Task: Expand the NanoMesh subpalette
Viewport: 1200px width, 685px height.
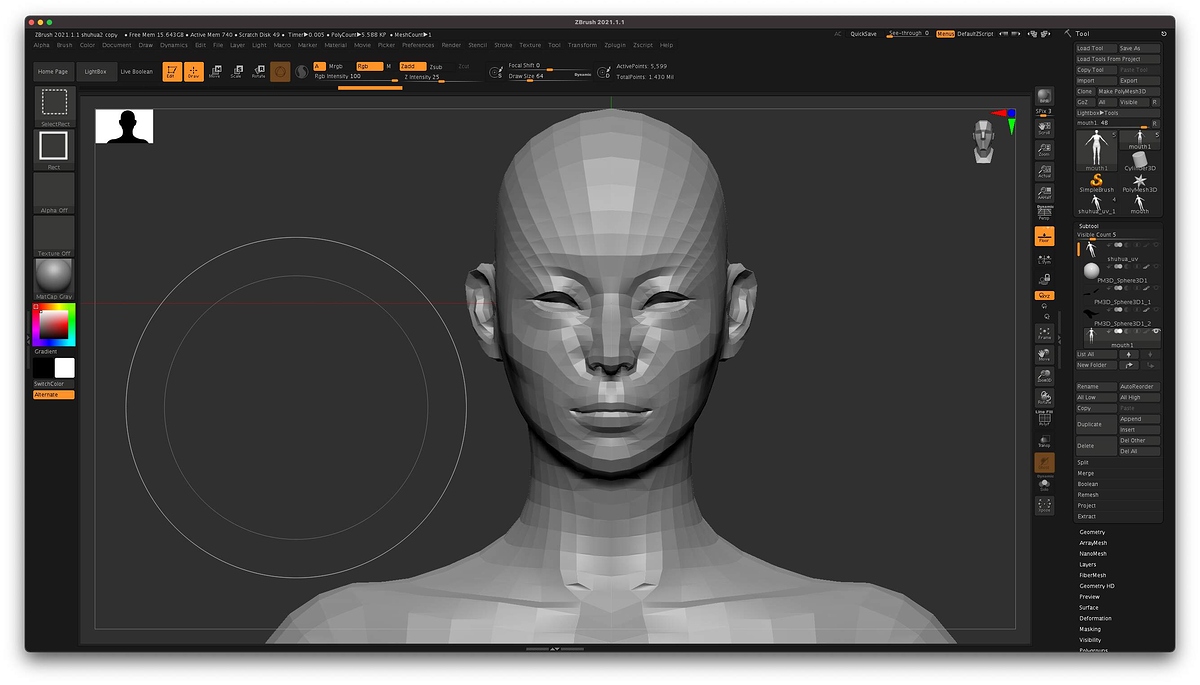Action: (1093, 554)
